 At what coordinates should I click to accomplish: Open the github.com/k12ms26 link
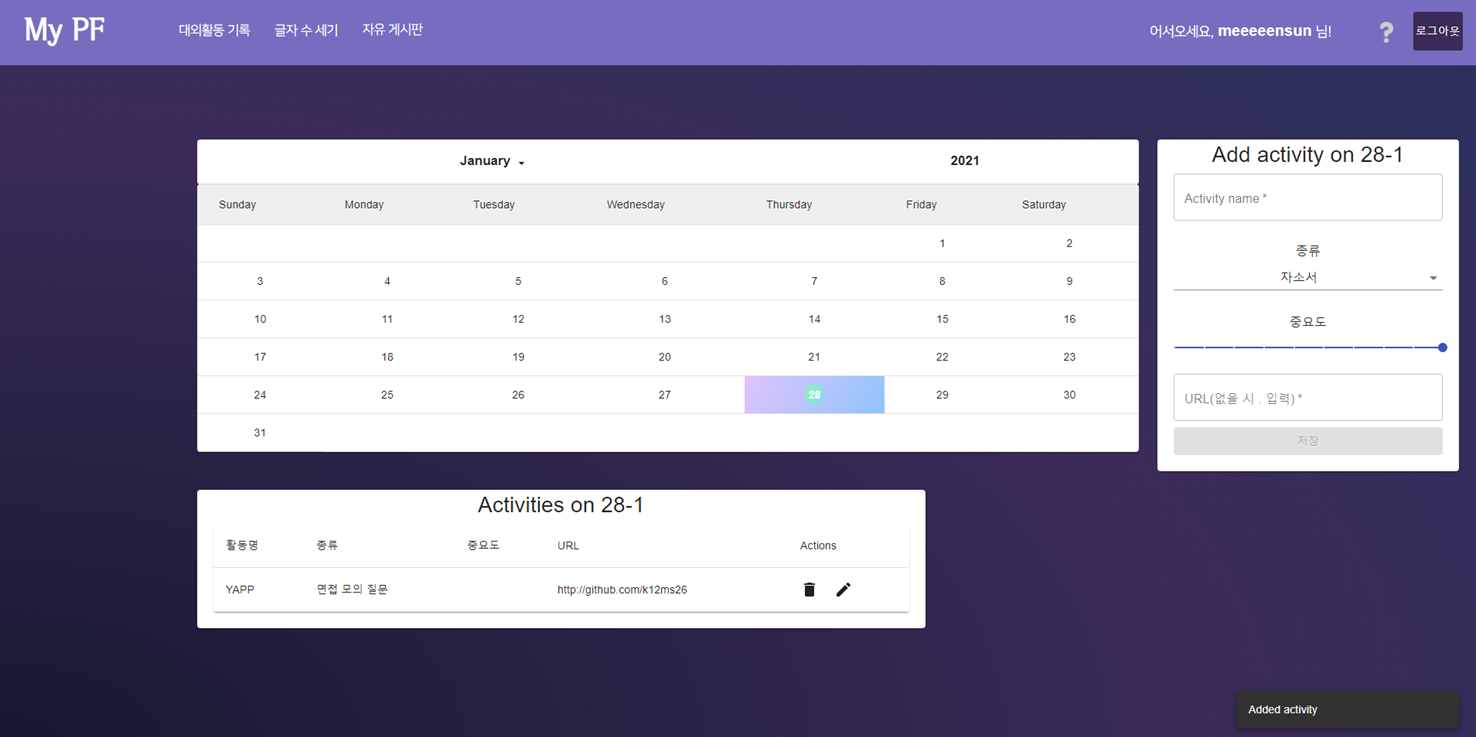click(x=621, y=589)
